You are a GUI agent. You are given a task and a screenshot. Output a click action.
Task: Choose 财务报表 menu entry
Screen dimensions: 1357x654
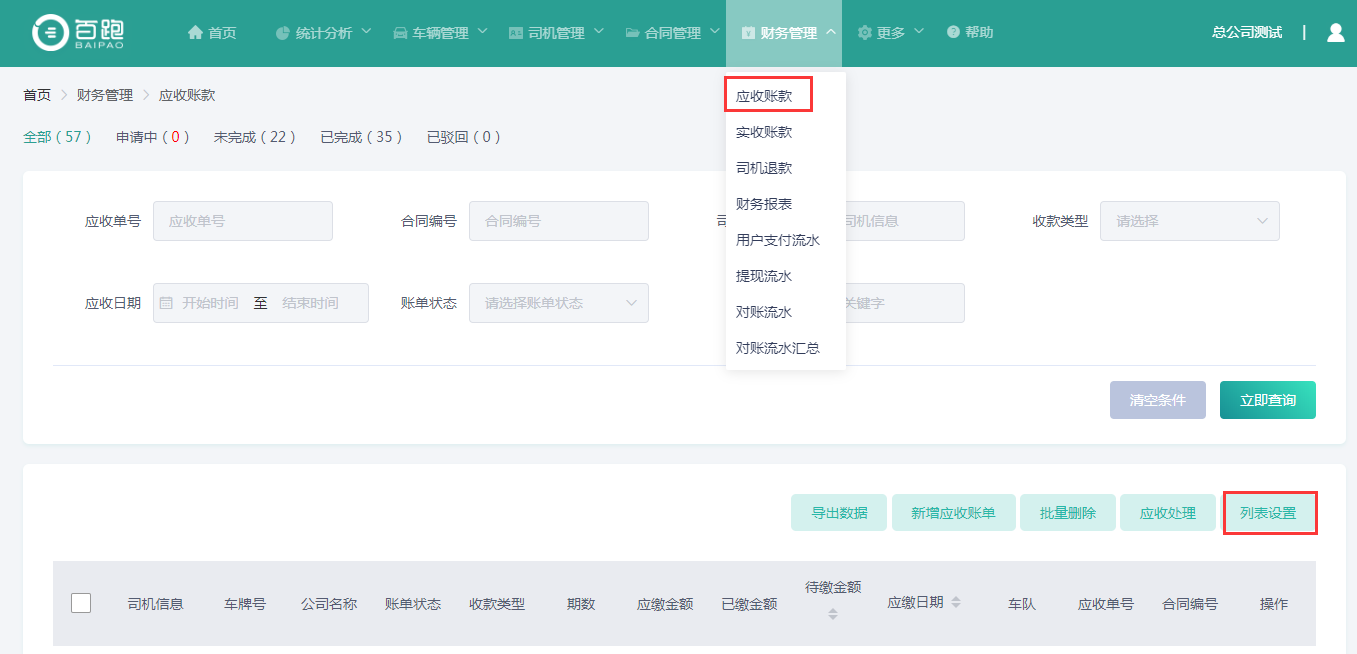[x=764, y=204]
